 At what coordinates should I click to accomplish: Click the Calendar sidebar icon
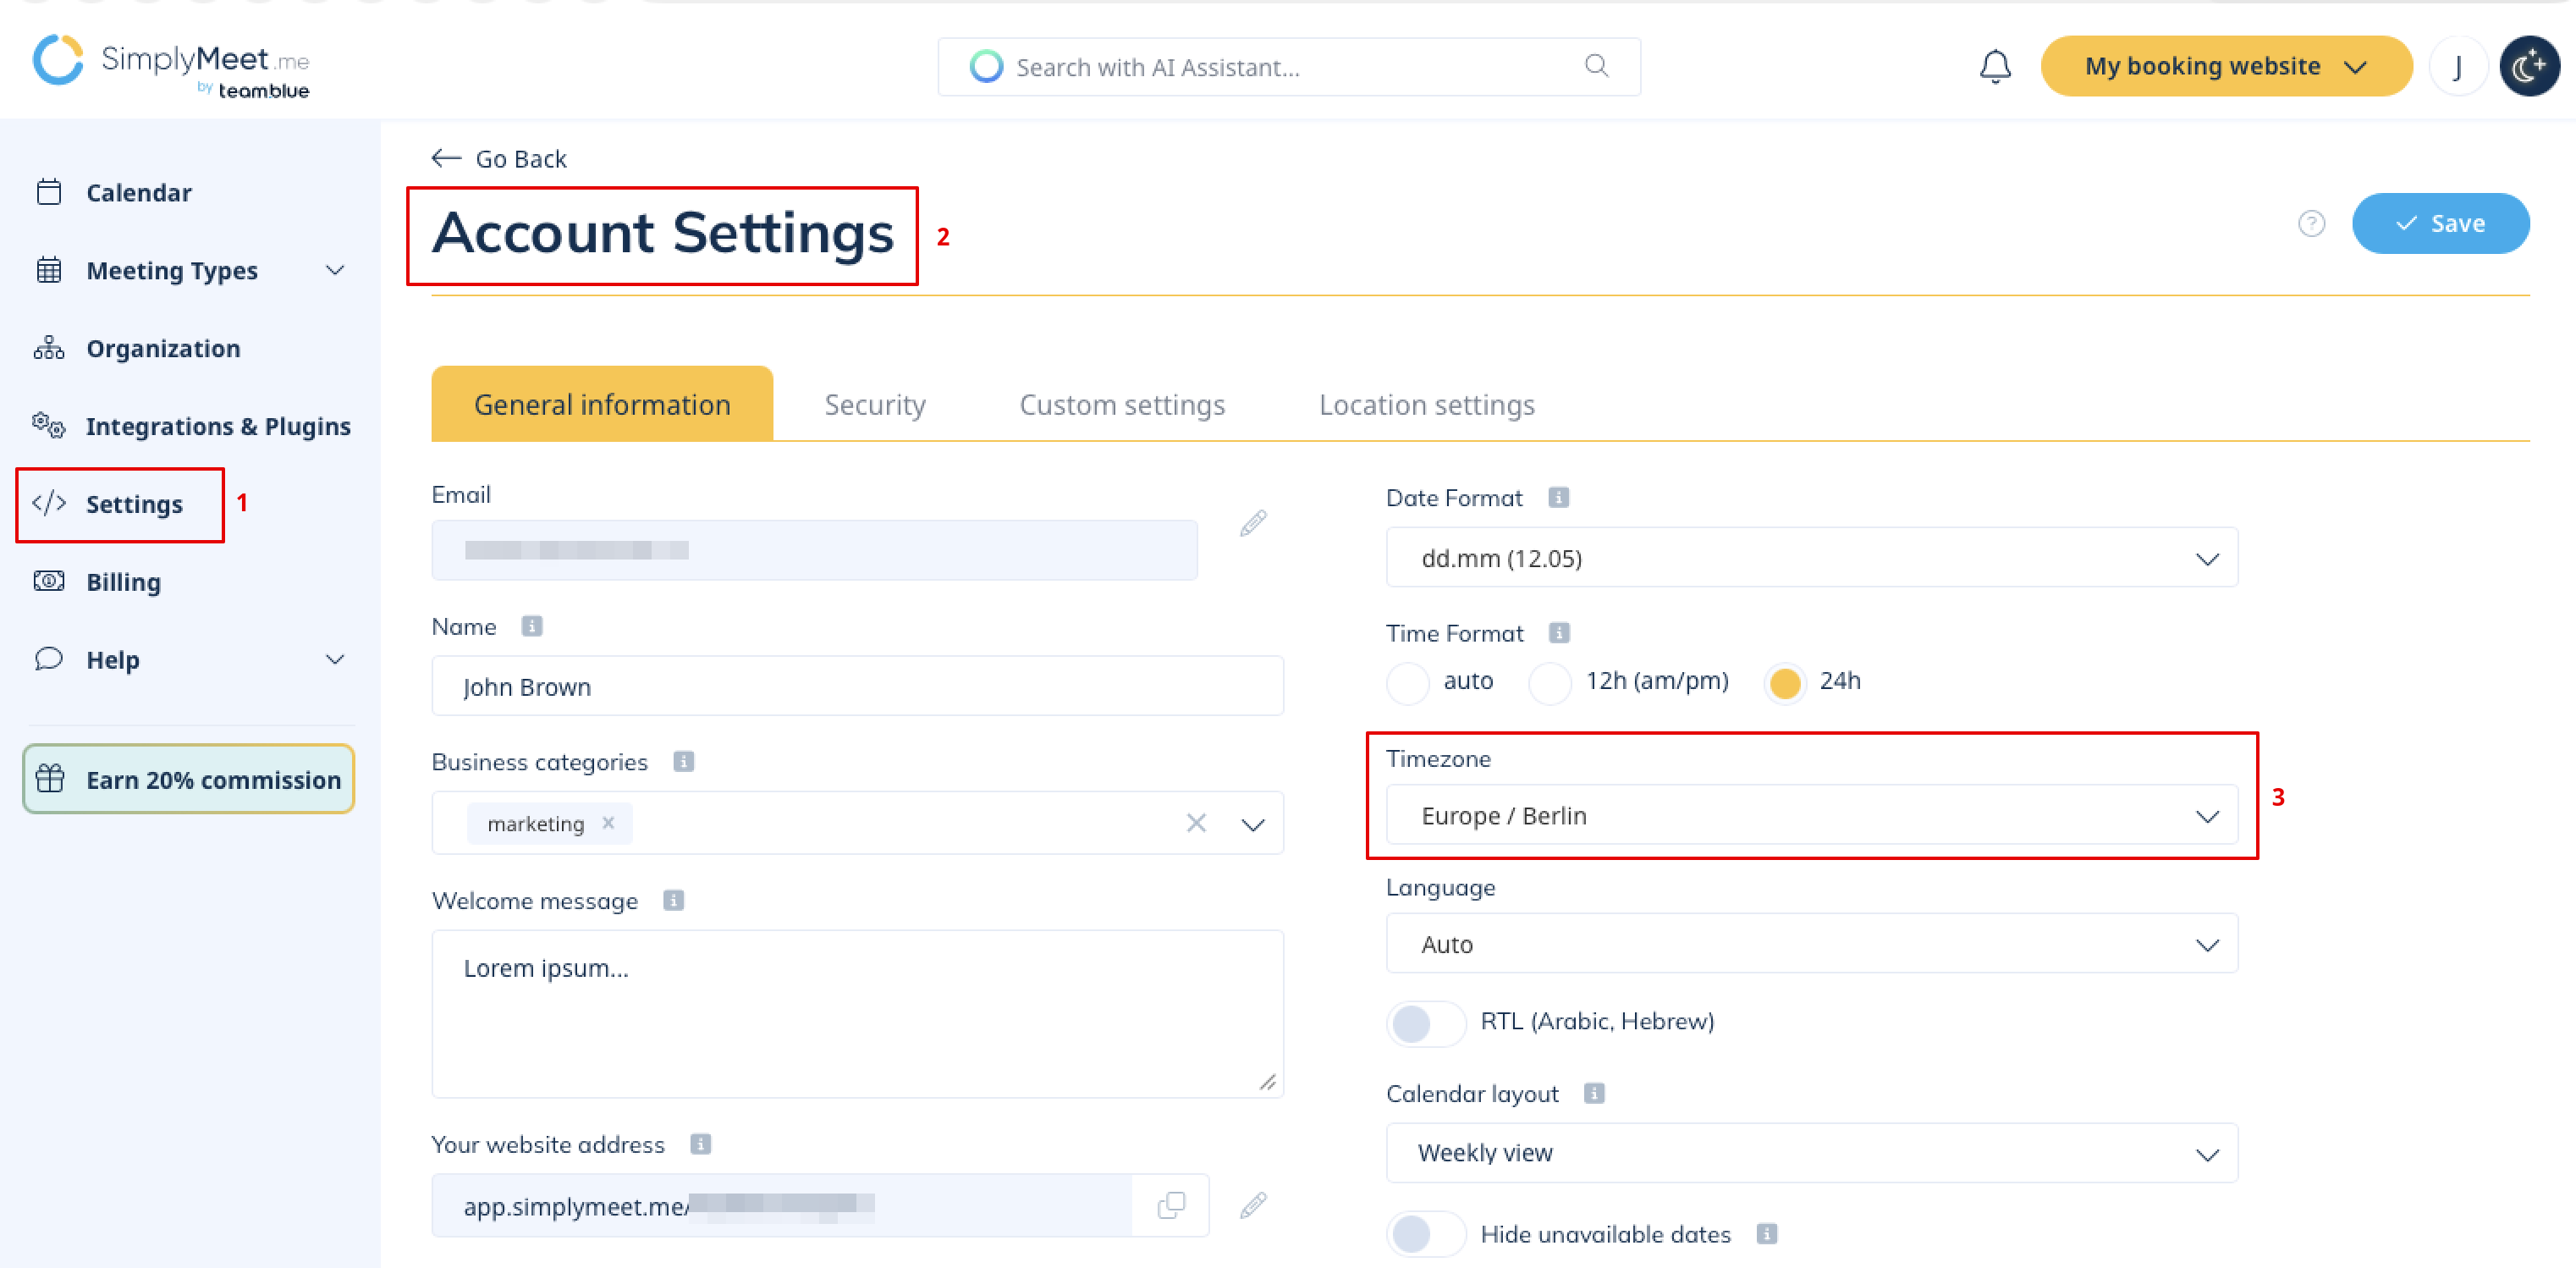49,192
